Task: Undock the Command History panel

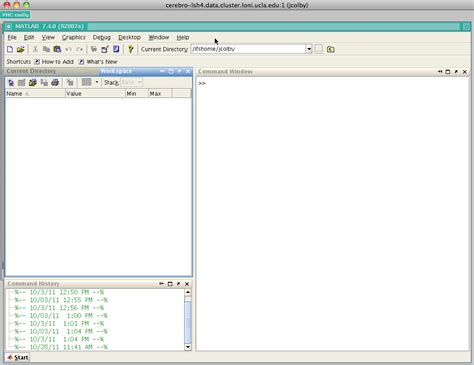Action: (178, 284)
